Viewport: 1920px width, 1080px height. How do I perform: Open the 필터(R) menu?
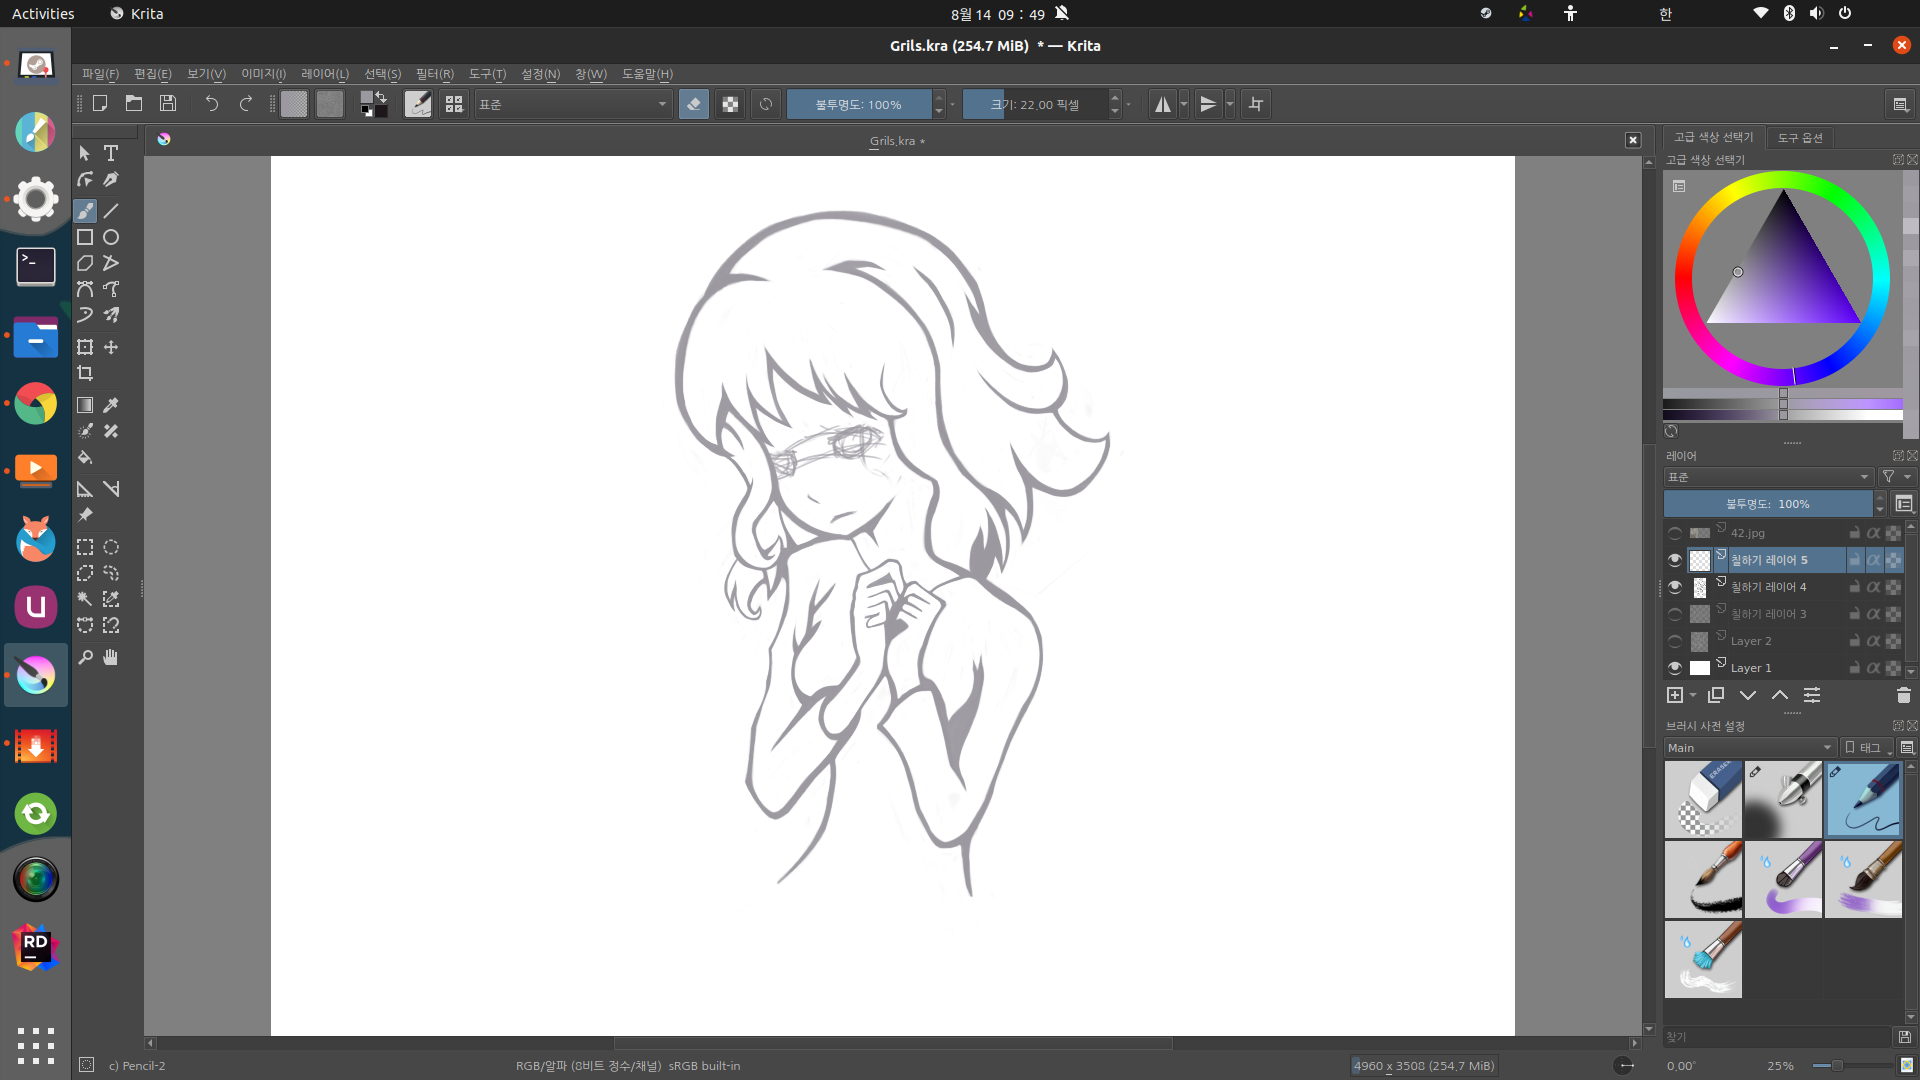[434, 74]
